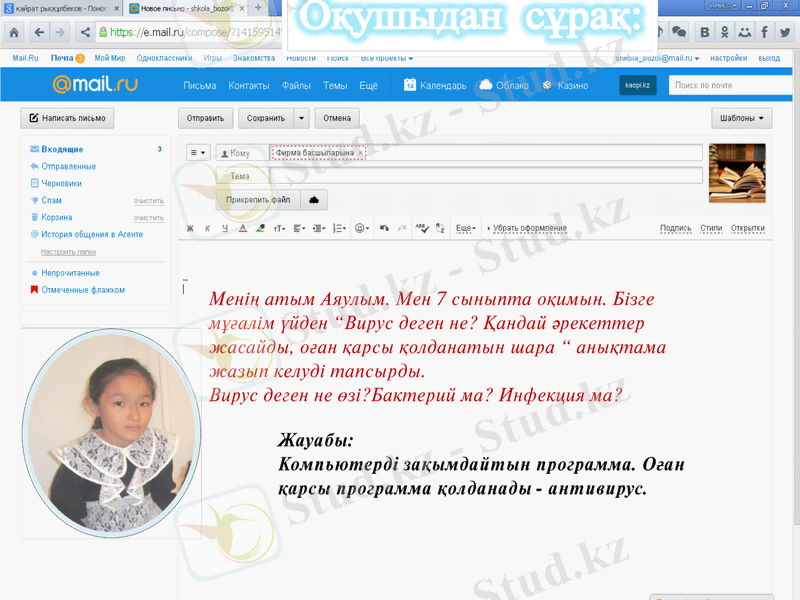The height and width of the screenshot is (600, 800).
Task: Expand the Save button dropdown arrow
Action: (x=302, y=118)
